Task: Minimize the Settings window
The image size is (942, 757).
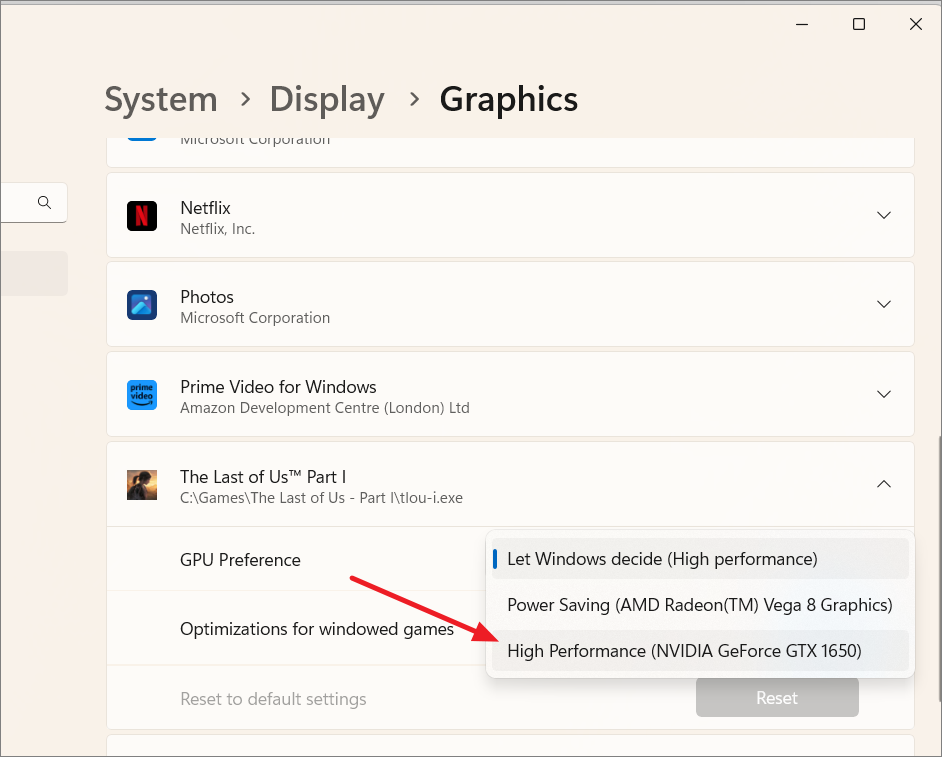Action: click(802, 24)
